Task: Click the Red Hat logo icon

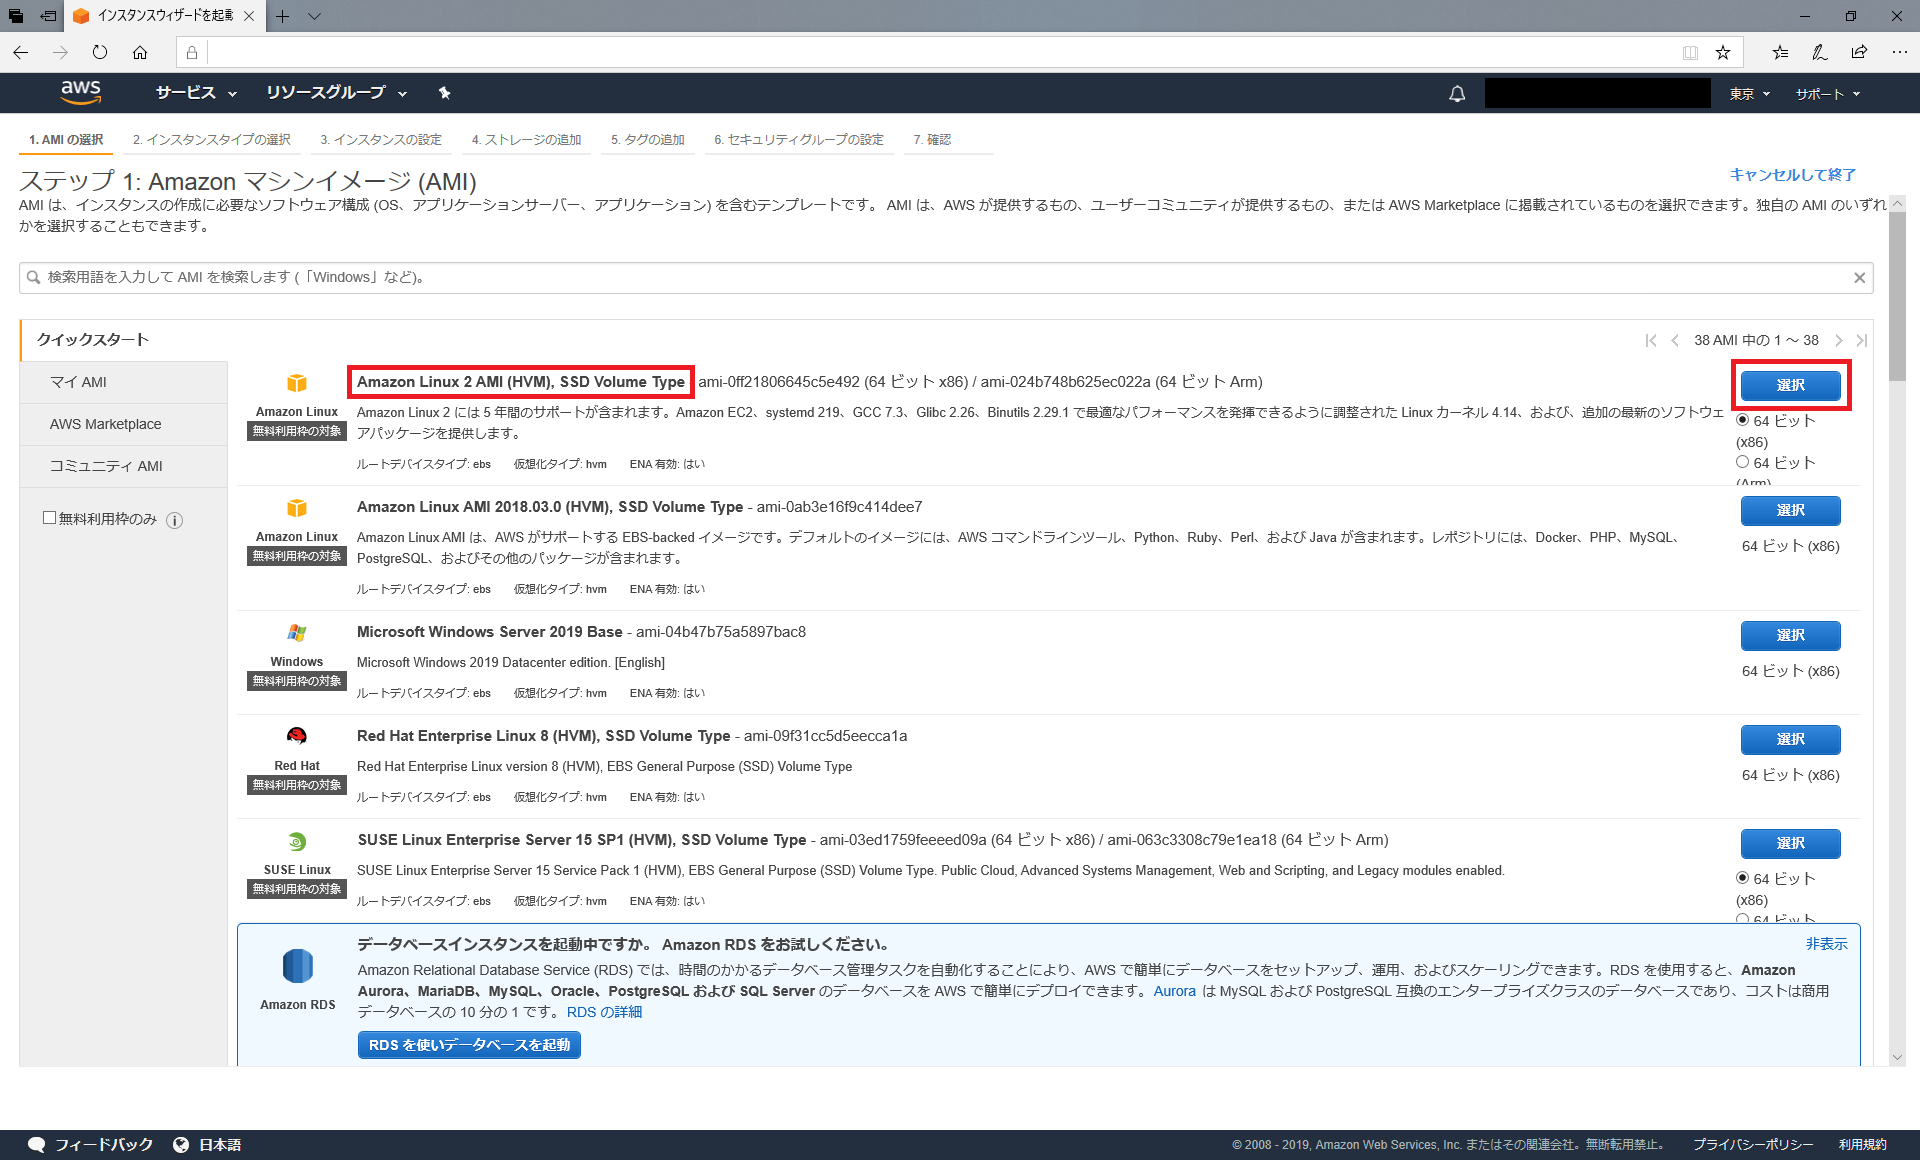Action: 297,737
